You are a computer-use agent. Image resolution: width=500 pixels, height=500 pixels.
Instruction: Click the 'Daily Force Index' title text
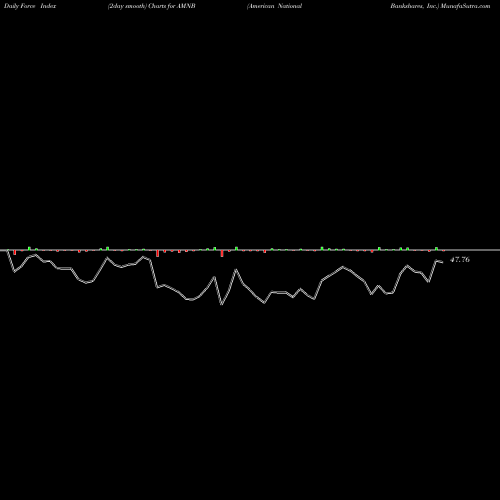[x=30, y=6]
